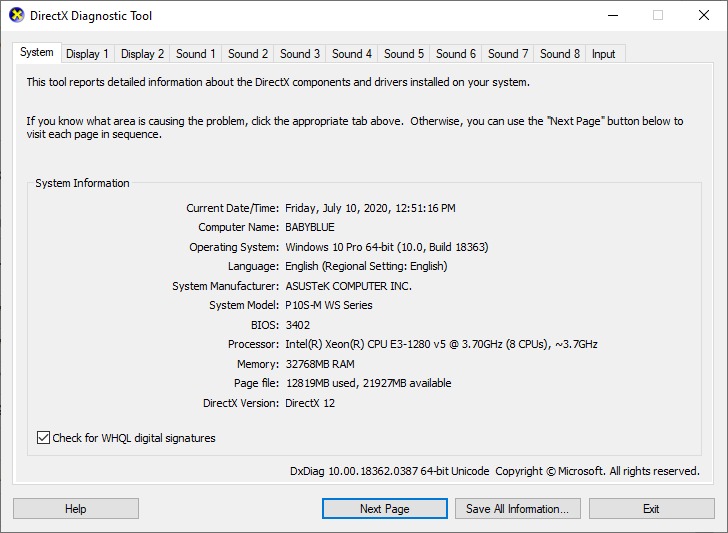This screenshot has height=533, width=728.
Task: View the Sound 7 tab
Action: pos(508,54)
